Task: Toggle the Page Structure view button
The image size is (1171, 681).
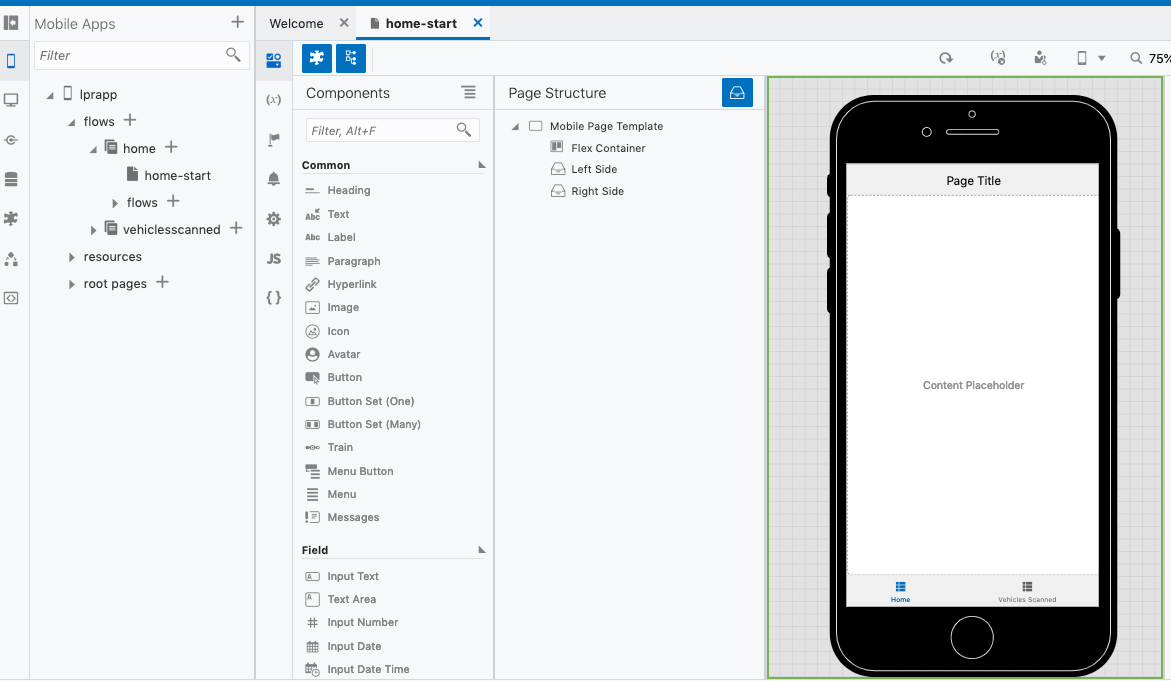Action: tap(350, 58)
